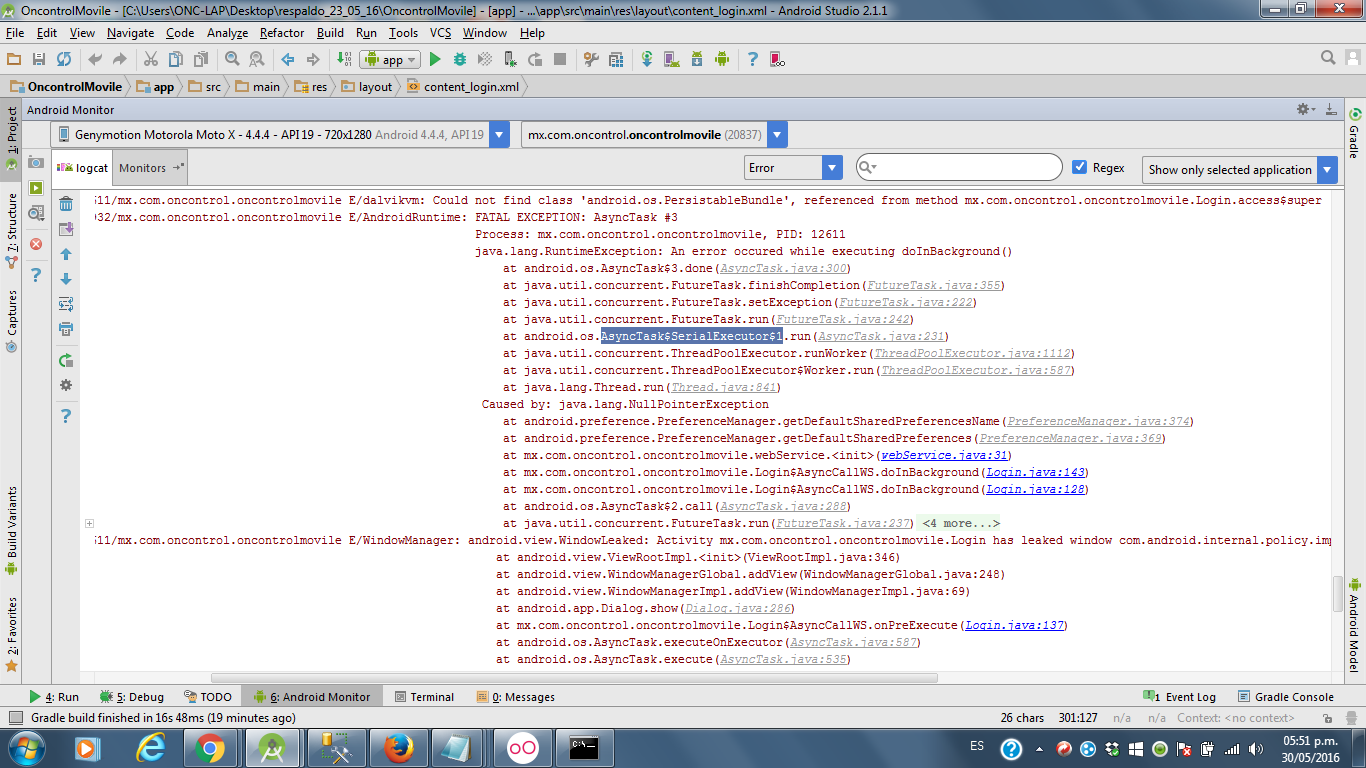Select the logcat tab
1366x768 pixels.
tap(83, 168)
